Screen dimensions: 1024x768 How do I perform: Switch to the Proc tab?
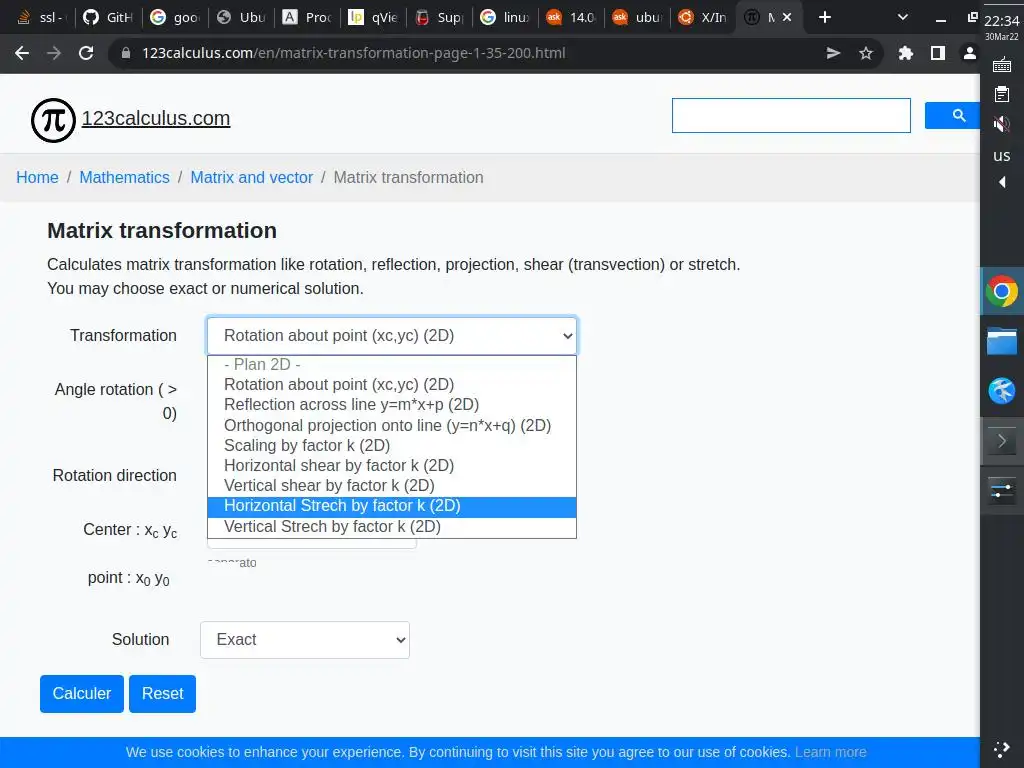pos(307,17)
